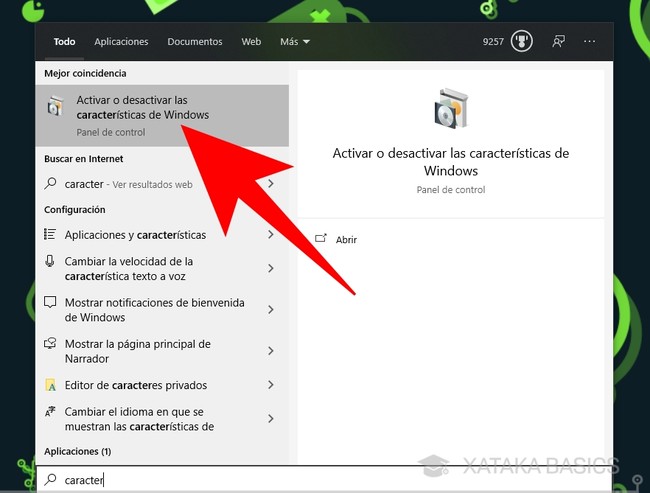Screen dimensions: 650x493
Task: Open the three-dot options menu
Action: coord(589,42)
